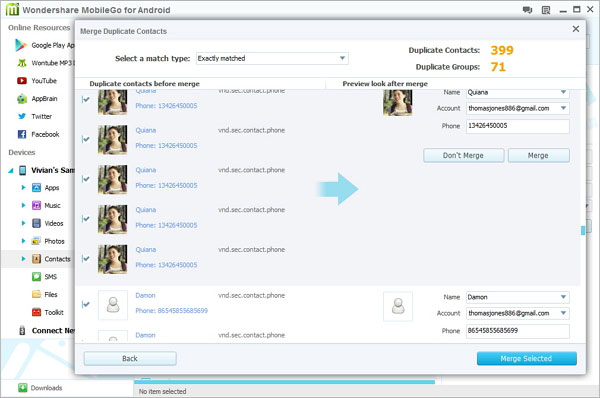
Task: Open the Quiana Account dropdown
Action: point(563,108)
